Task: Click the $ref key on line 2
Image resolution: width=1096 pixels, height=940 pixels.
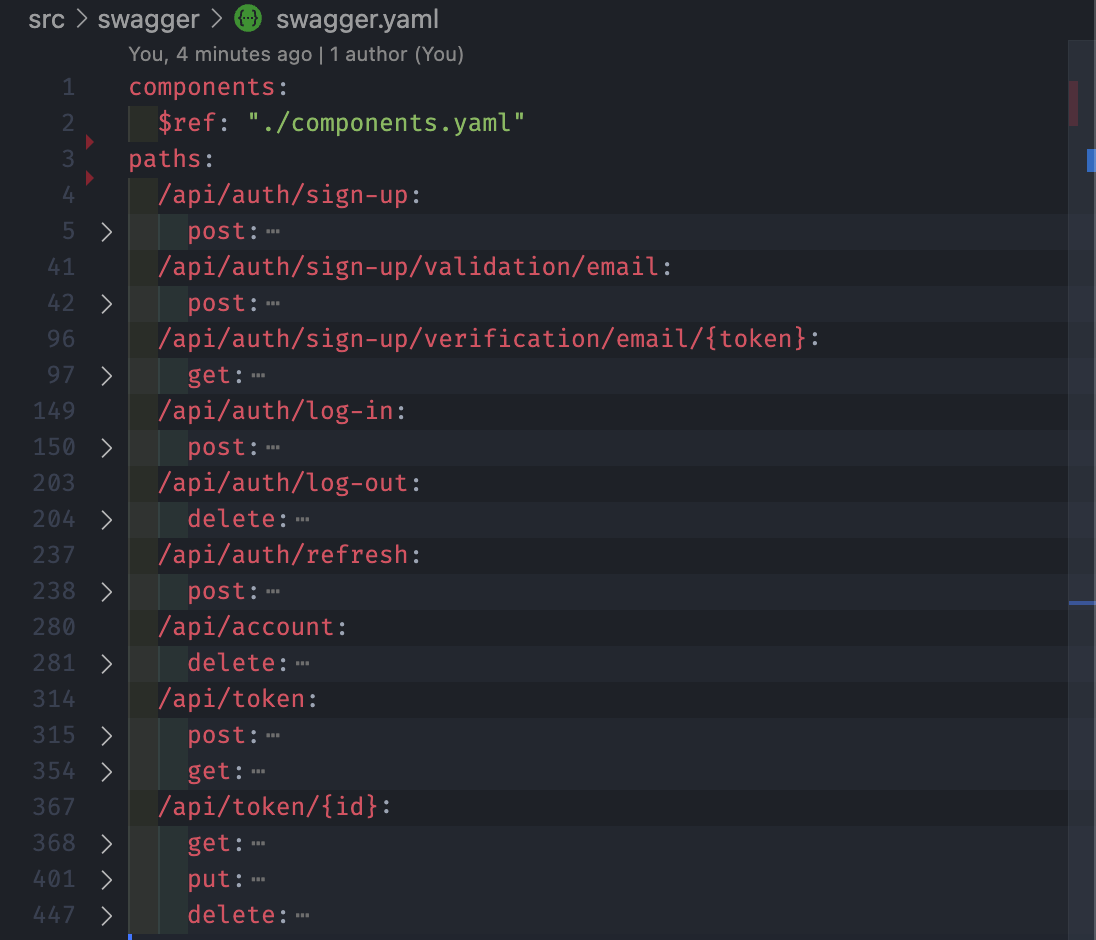Action: 187,123
